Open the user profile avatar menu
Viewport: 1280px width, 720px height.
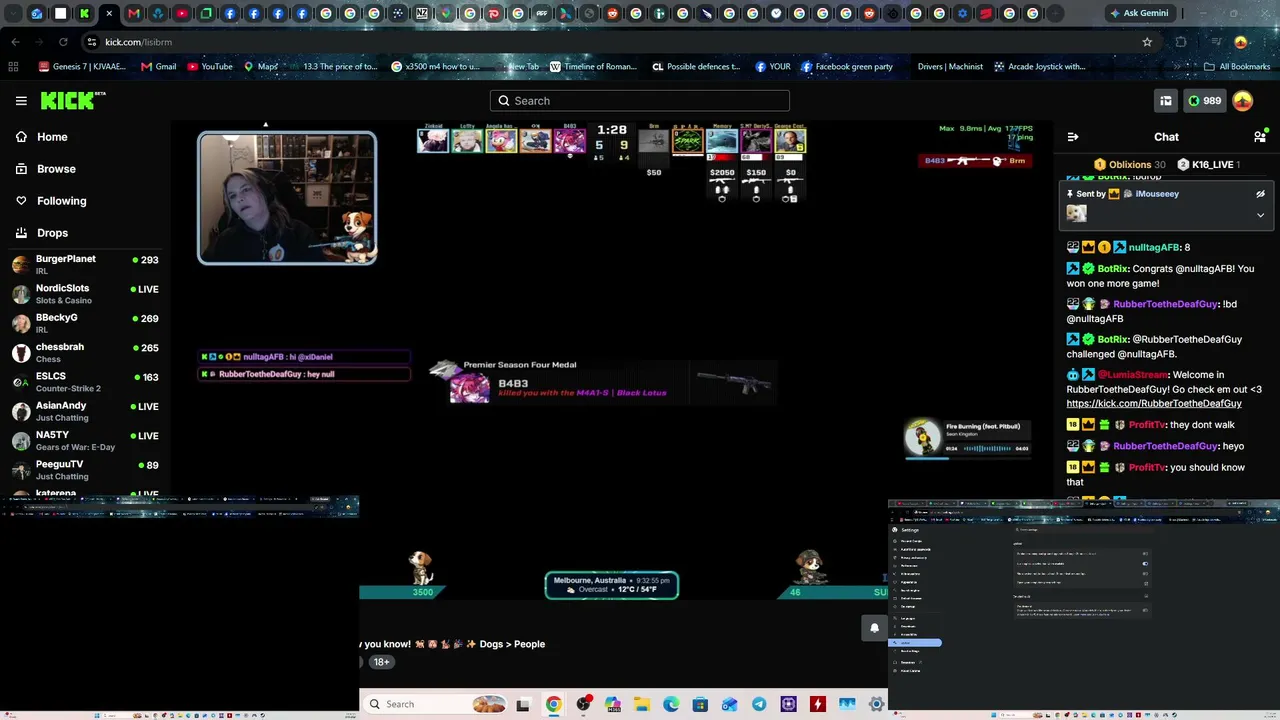point(1243,101)
